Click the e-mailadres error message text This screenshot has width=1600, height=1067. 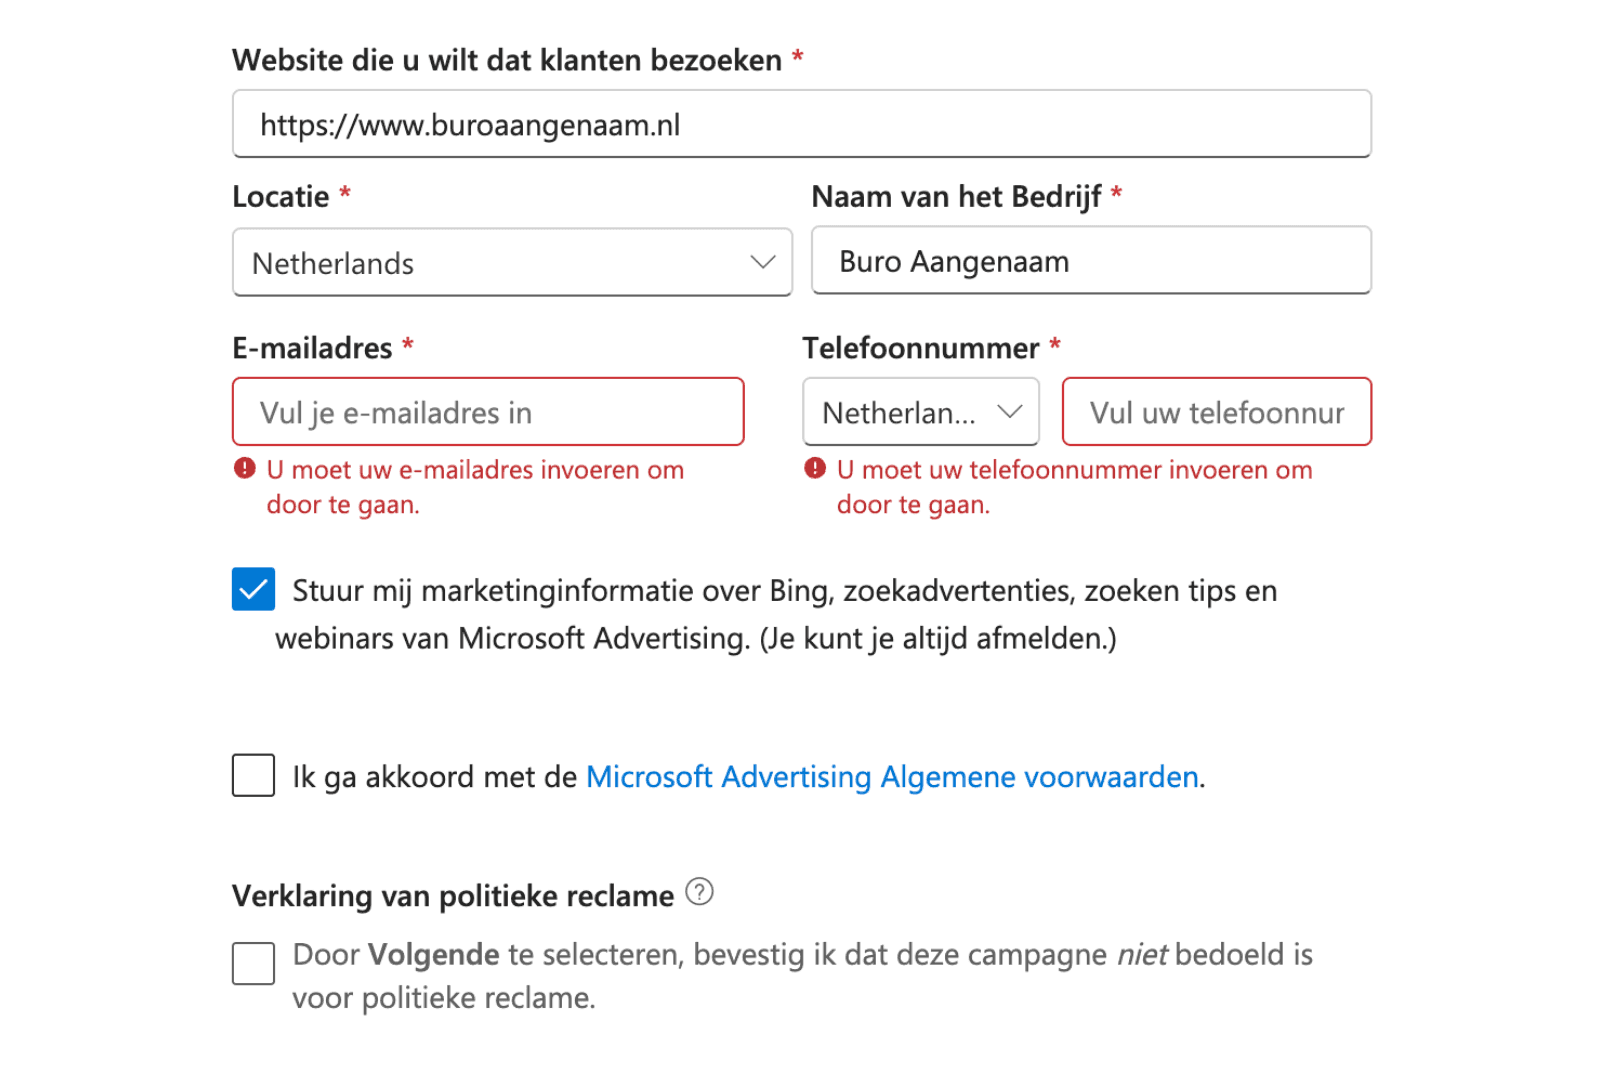475,487
